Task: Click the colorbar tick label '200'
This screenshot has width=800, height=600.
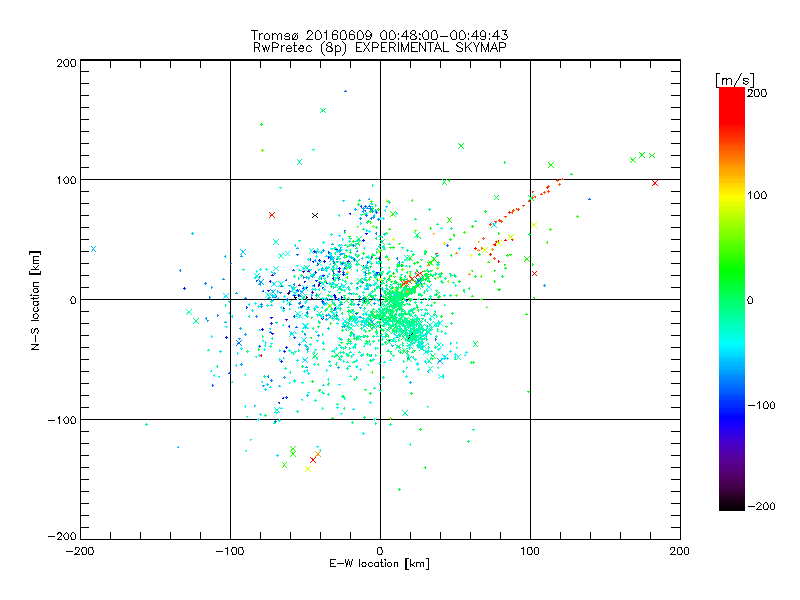Action: pyautogui.click(x=757, y=93)
